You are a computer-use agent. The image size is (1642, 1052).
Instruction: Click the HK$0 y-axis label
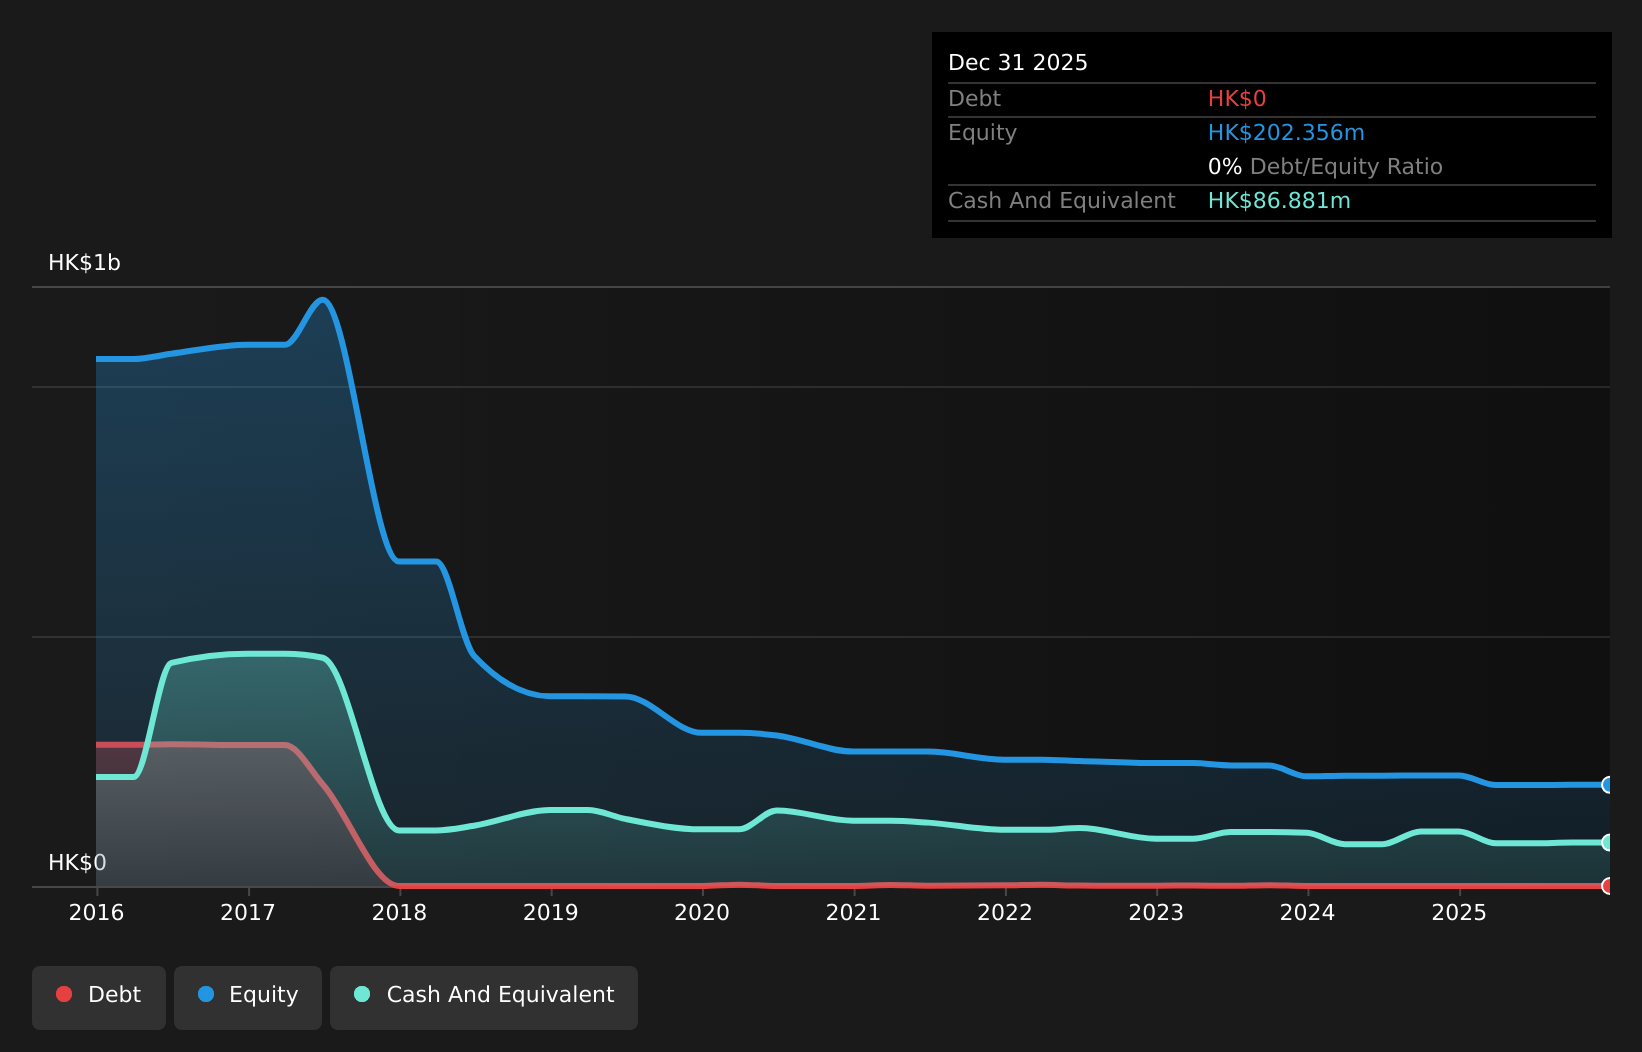(77, 863)
